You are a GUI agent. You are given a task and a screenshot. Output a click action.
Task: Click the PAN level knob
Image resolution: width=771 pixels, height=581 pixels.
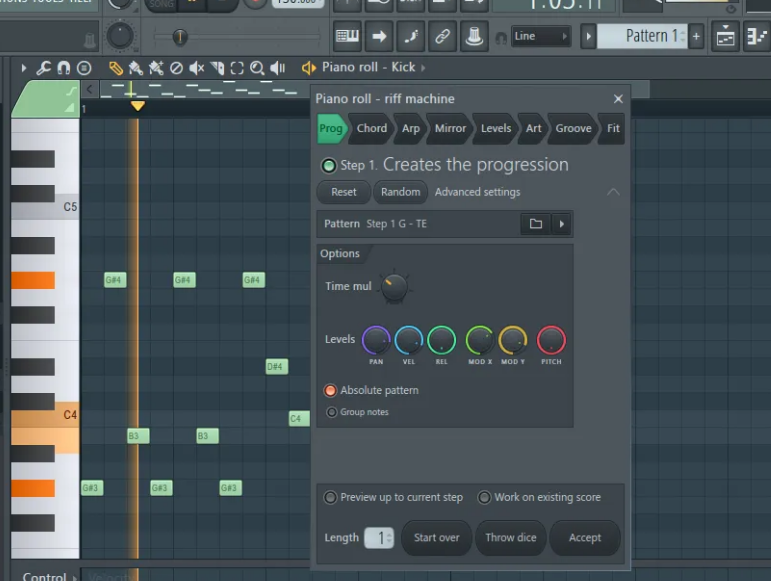point(376,340)
